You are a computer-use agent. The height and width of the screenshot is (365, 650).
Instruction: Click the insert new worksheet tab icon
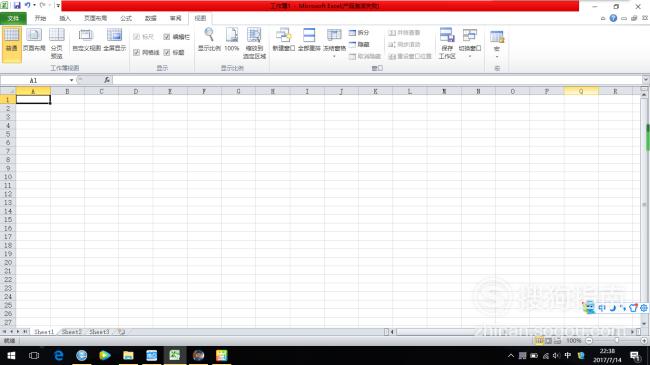point(121,332)
